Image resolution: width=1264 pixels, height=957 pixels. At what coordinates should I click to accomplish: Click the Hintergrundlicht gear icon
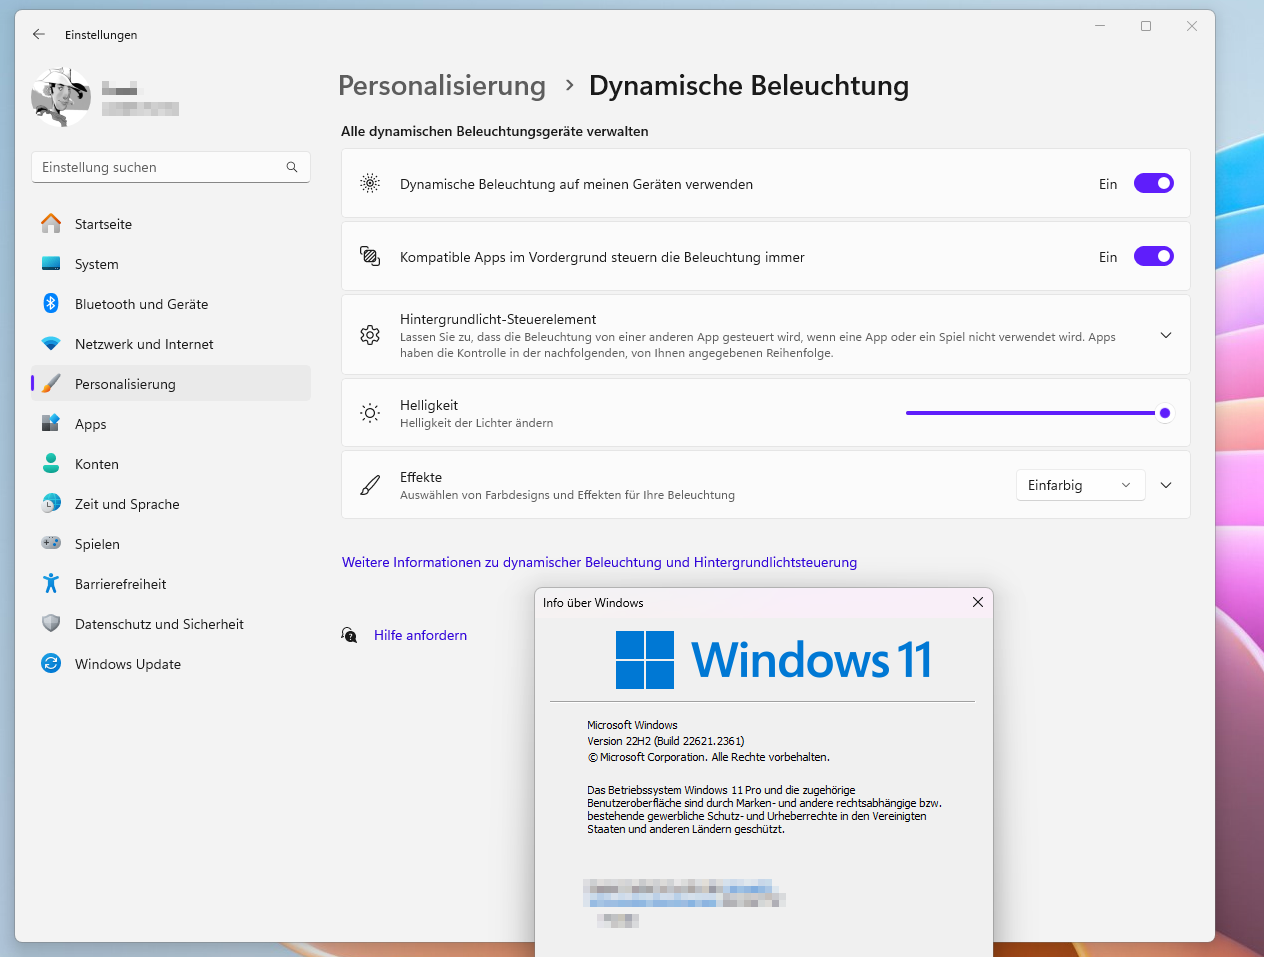coord(370,335)
